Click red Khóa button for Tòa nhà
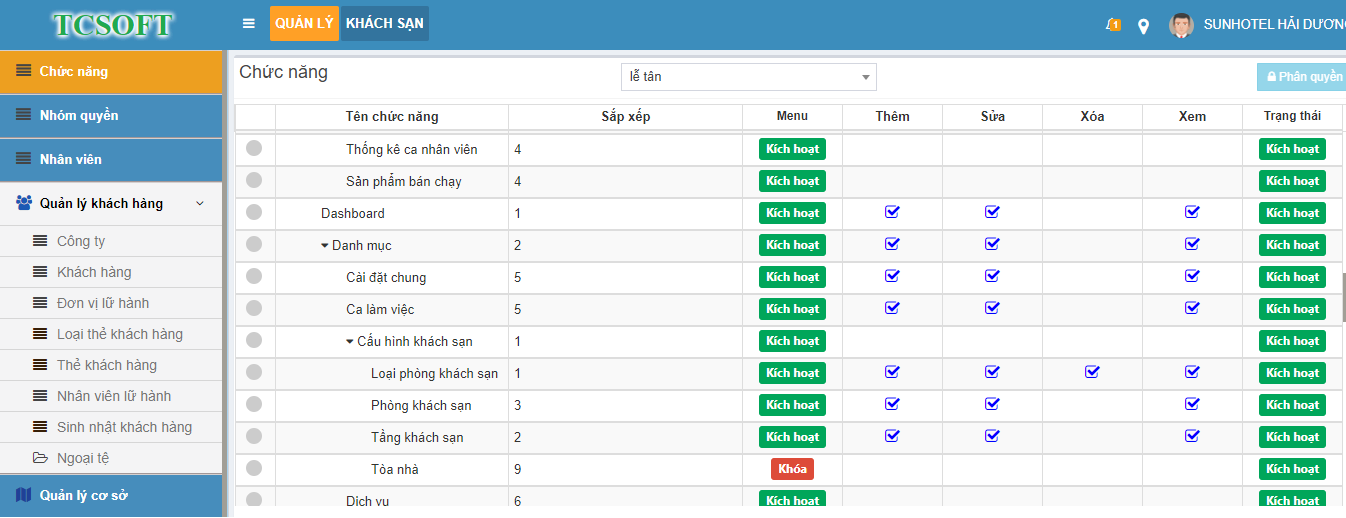This screenshot has width=1346, height=518. click(x=792, y=469)
